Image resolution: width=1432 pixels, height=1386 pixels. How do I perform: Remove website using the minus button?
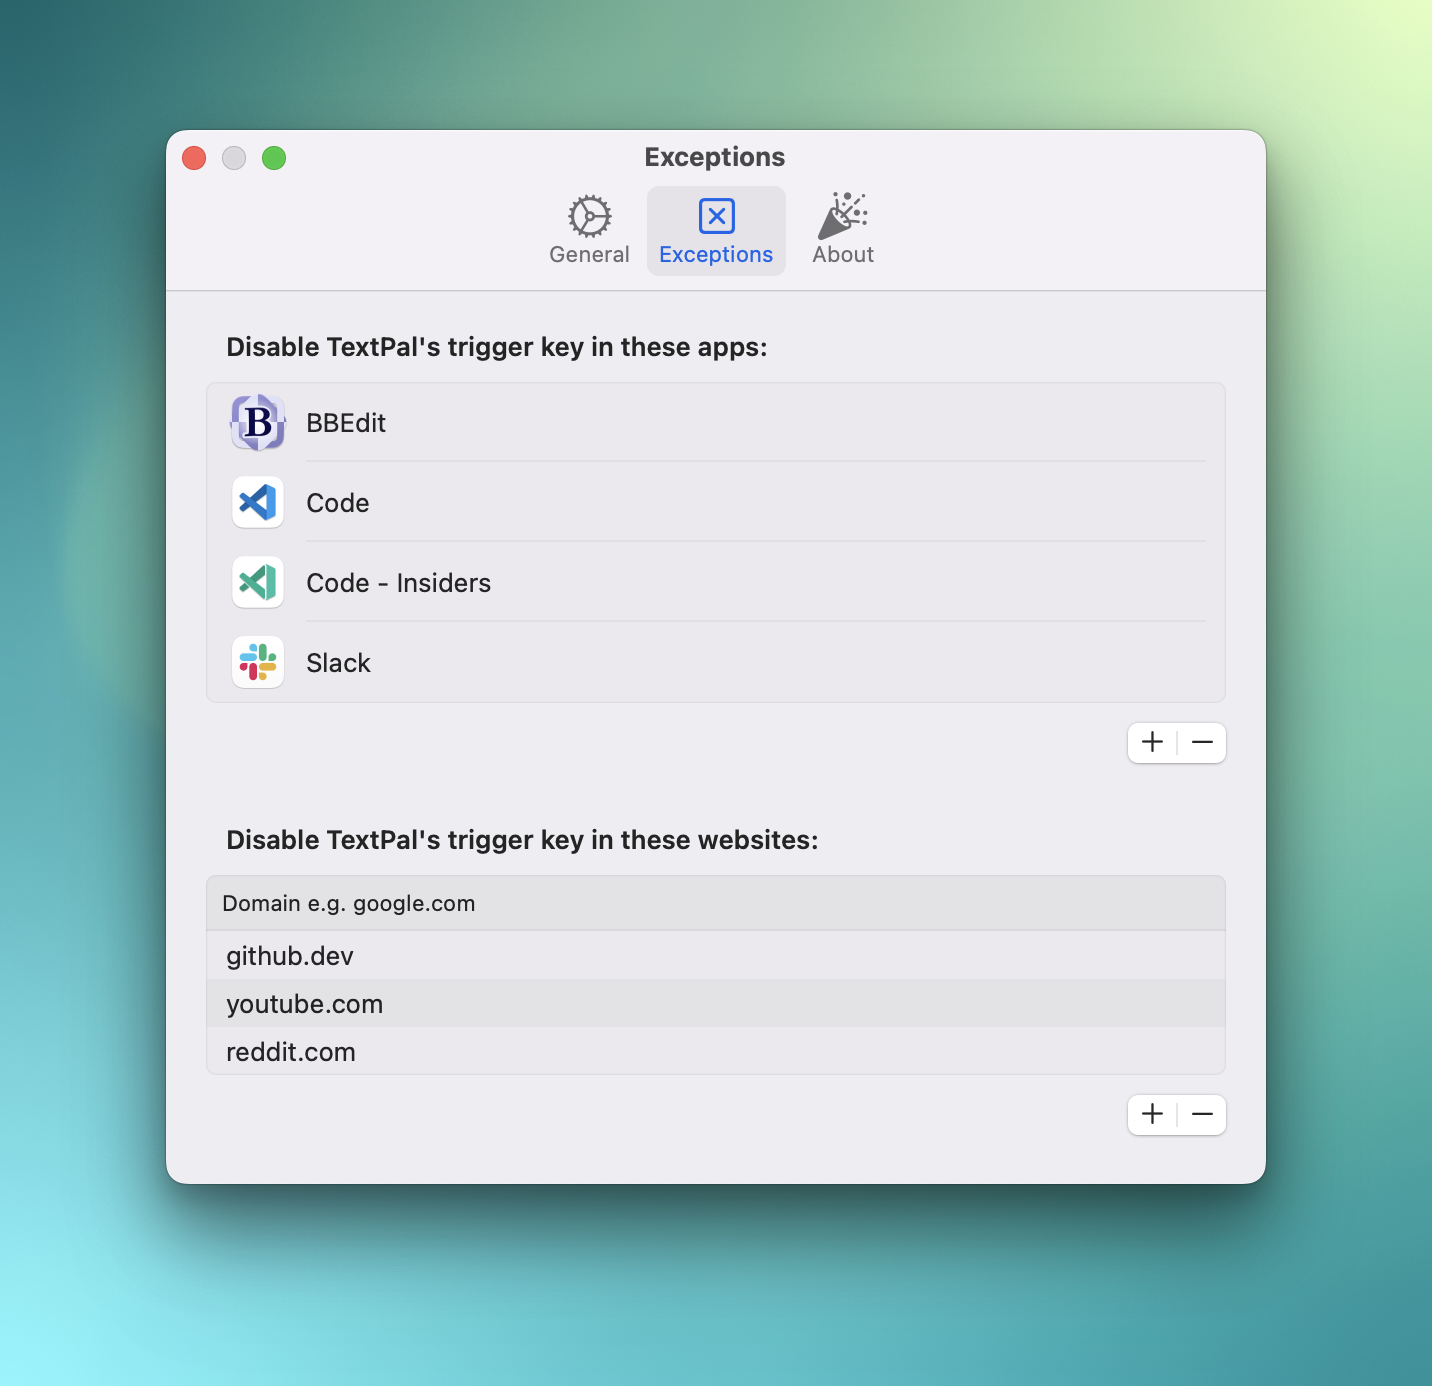coord(1202,1114)
